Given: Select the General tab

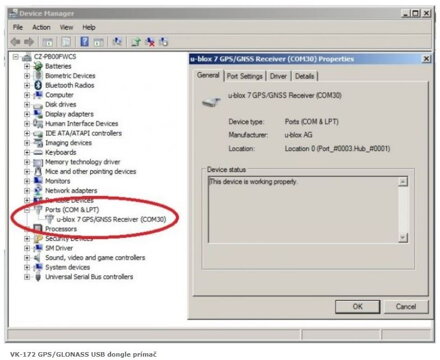Looking at the screenshot, I should 208,75.
